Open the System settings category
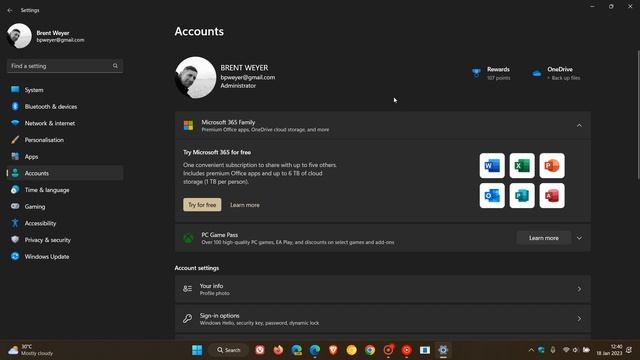 coord(65,90)
